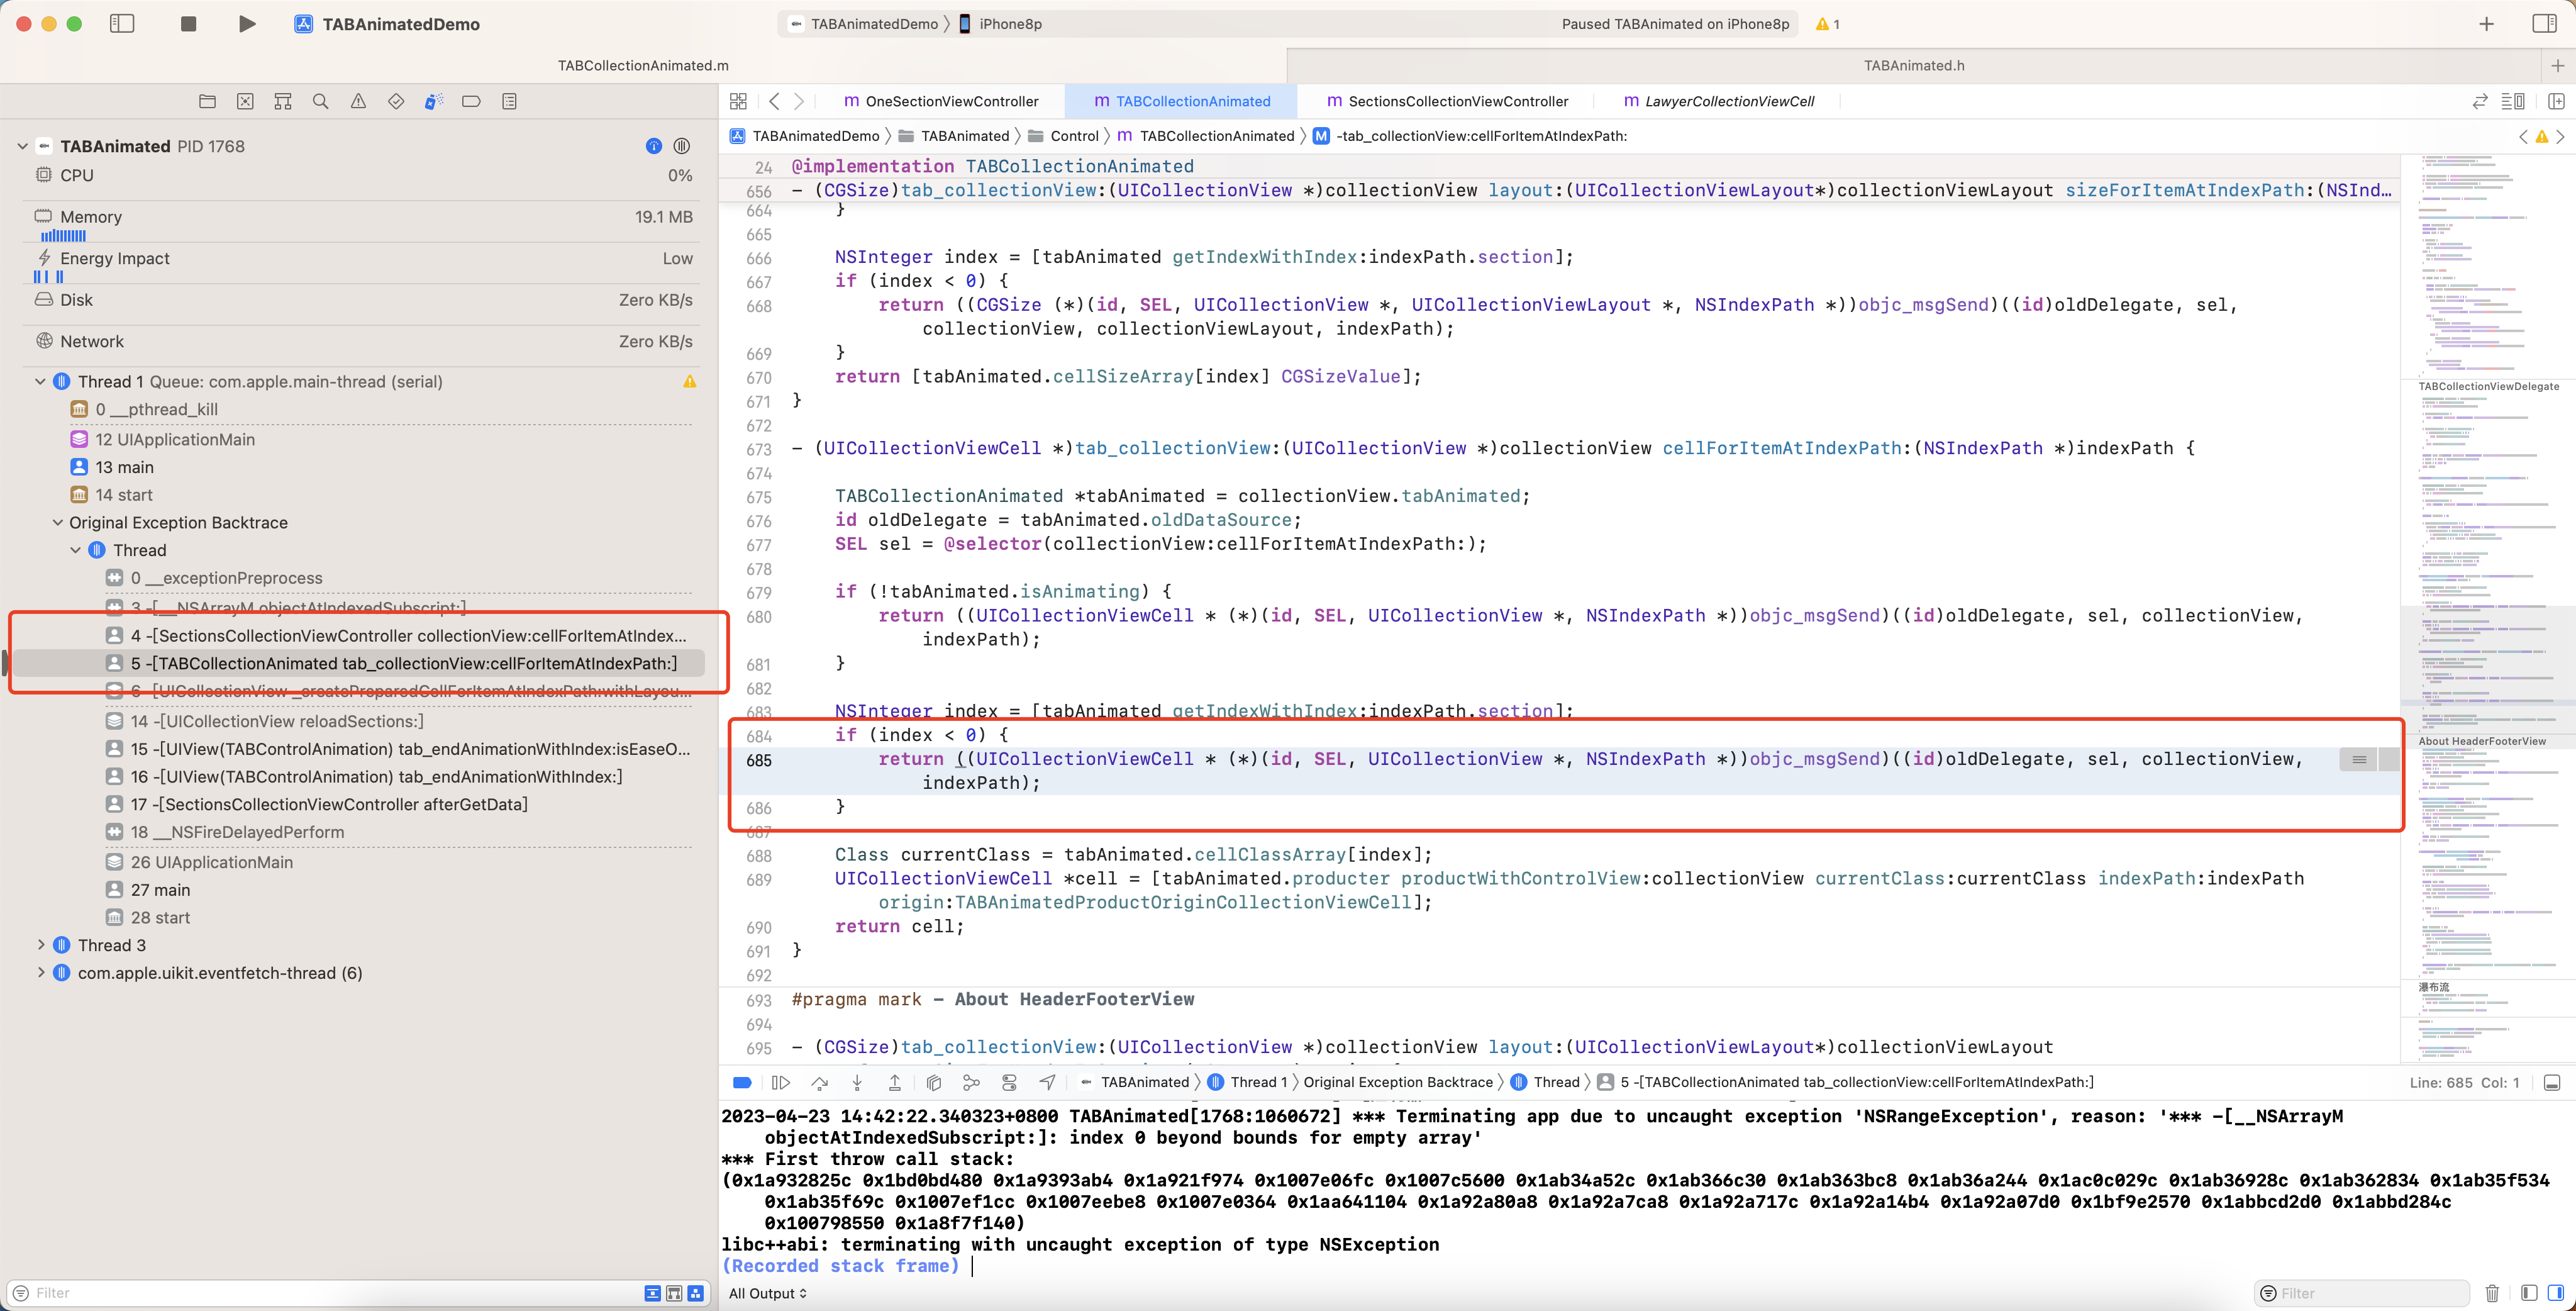Image resolution: width=2576 pixels, height=1311 pixels.
Task: Click the Step Over debug button
Action: coord(819,1082)
